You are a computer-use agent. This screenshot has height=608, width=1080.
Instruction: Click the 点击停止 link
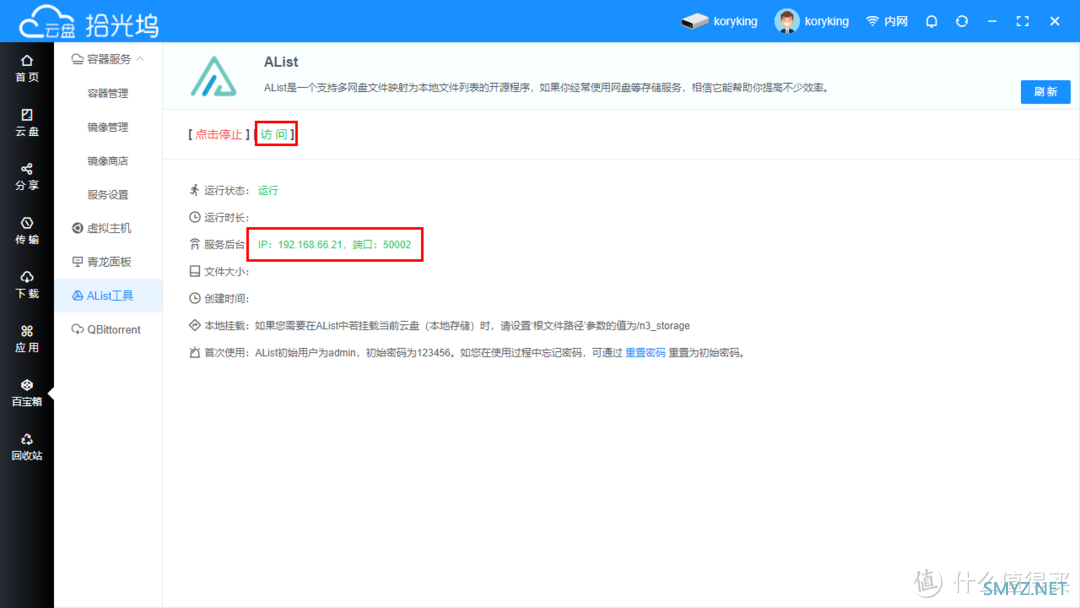[218, 134]
